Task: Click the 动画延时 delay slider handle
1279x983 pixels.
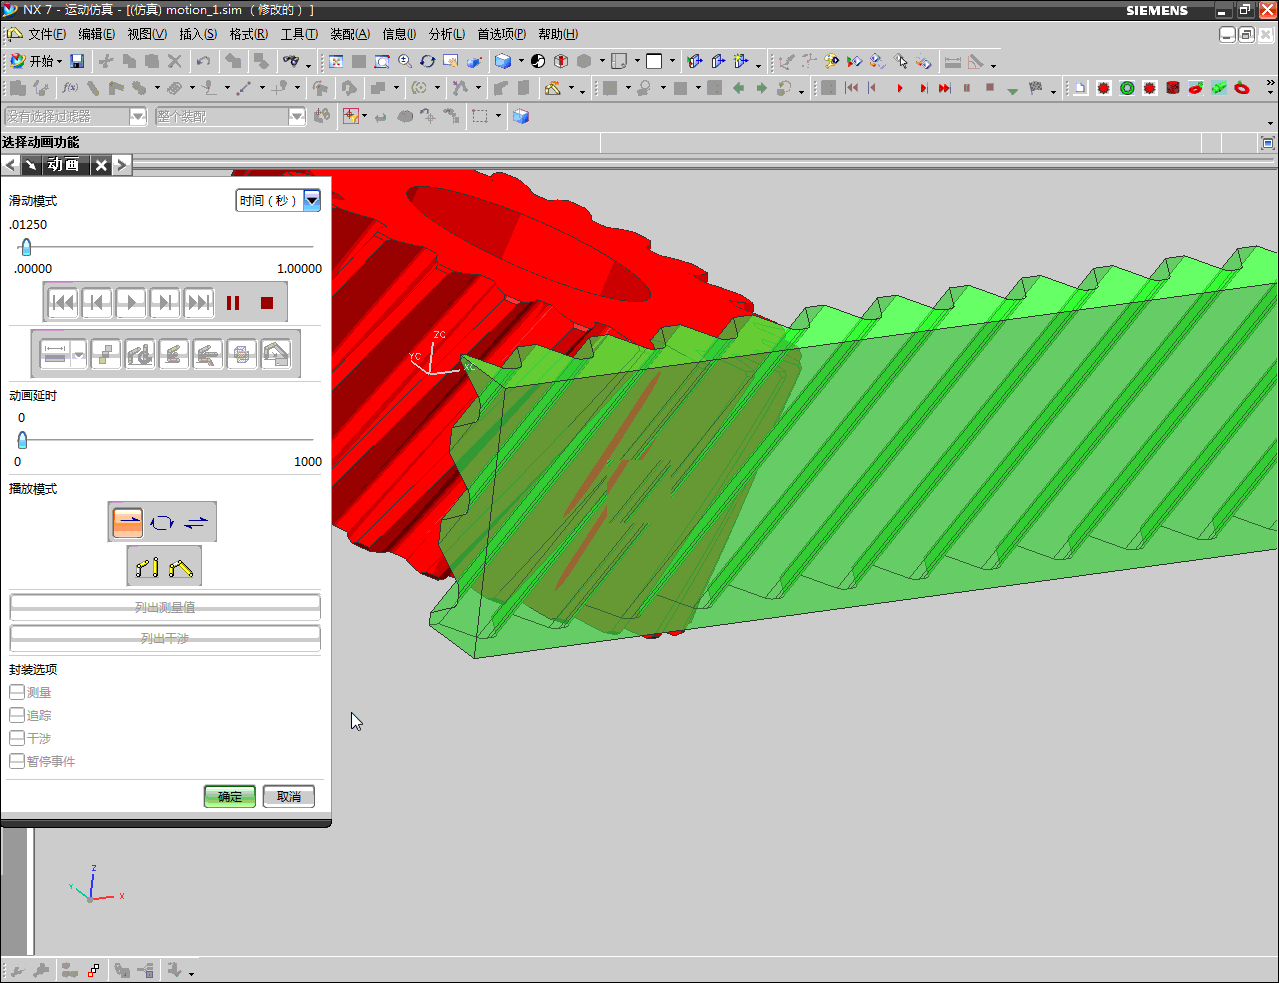Action: 22,439
